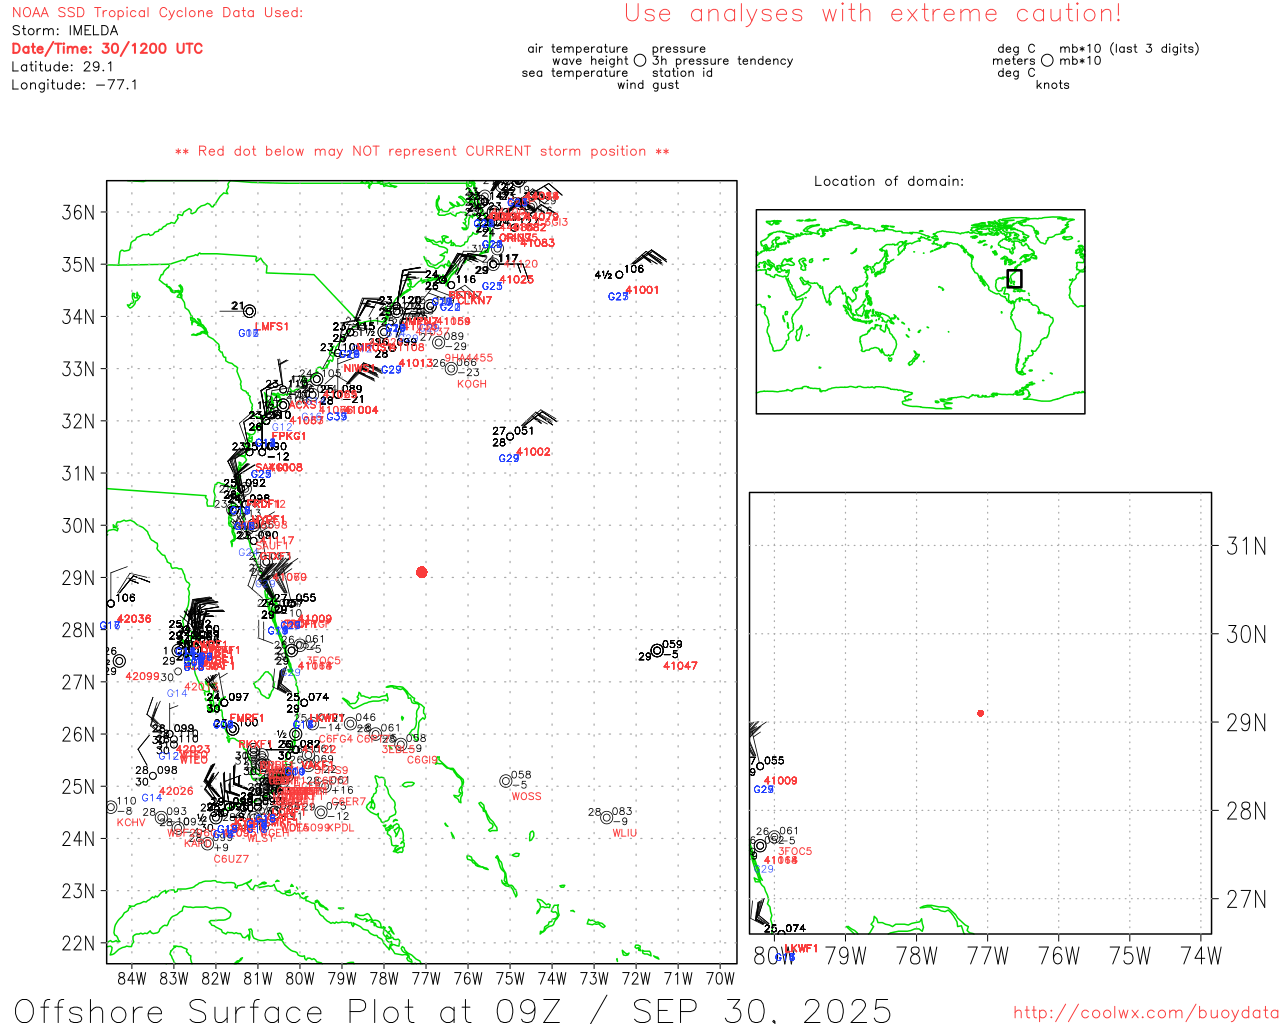The image size is (1280, 1024).
Task: Click the 74W label on inset map
Action: (1201, 955)
